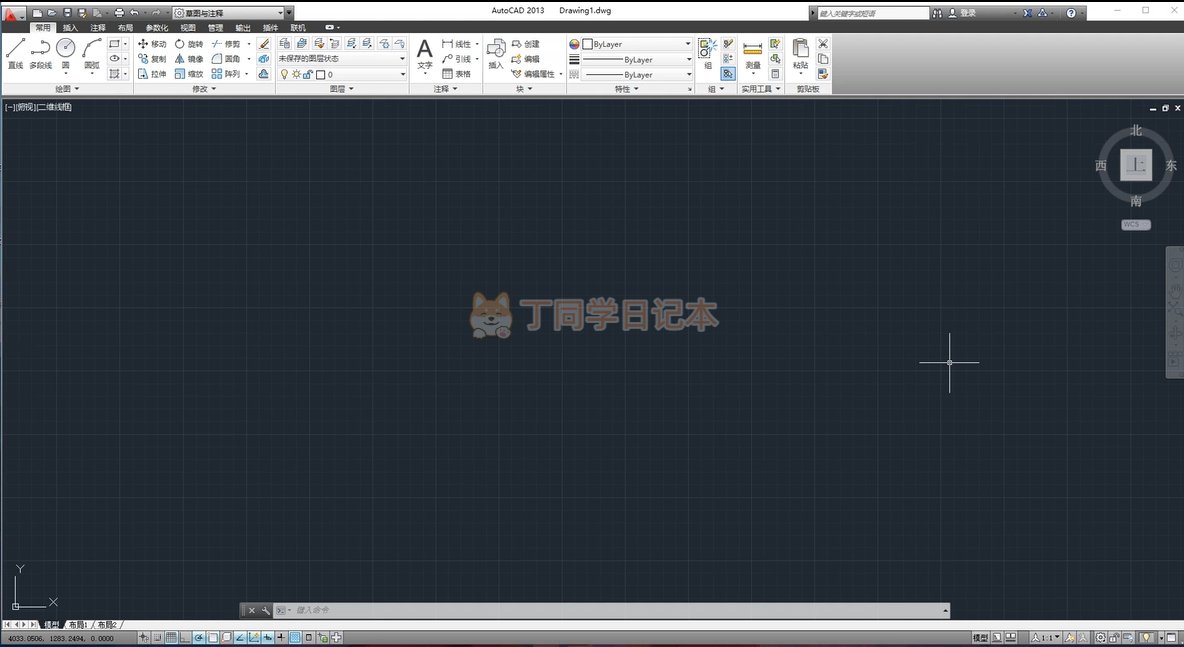This screenshot has height=647, width=1184.
Task: Click the Copy (复制) tool
Action: (152, 59)
